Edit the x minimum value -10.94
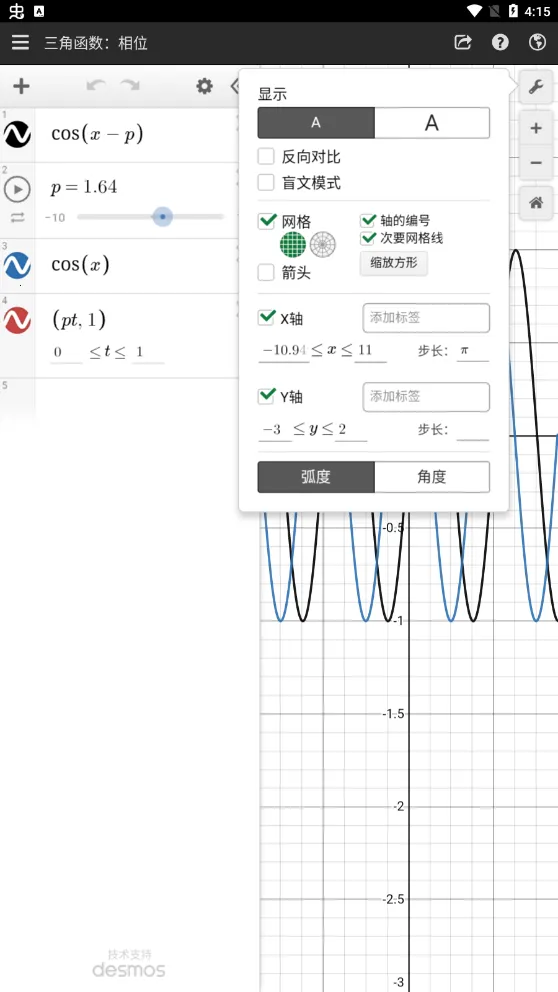Image resolution: width=558 pixels, height=992 pixels. click(284, 350)
